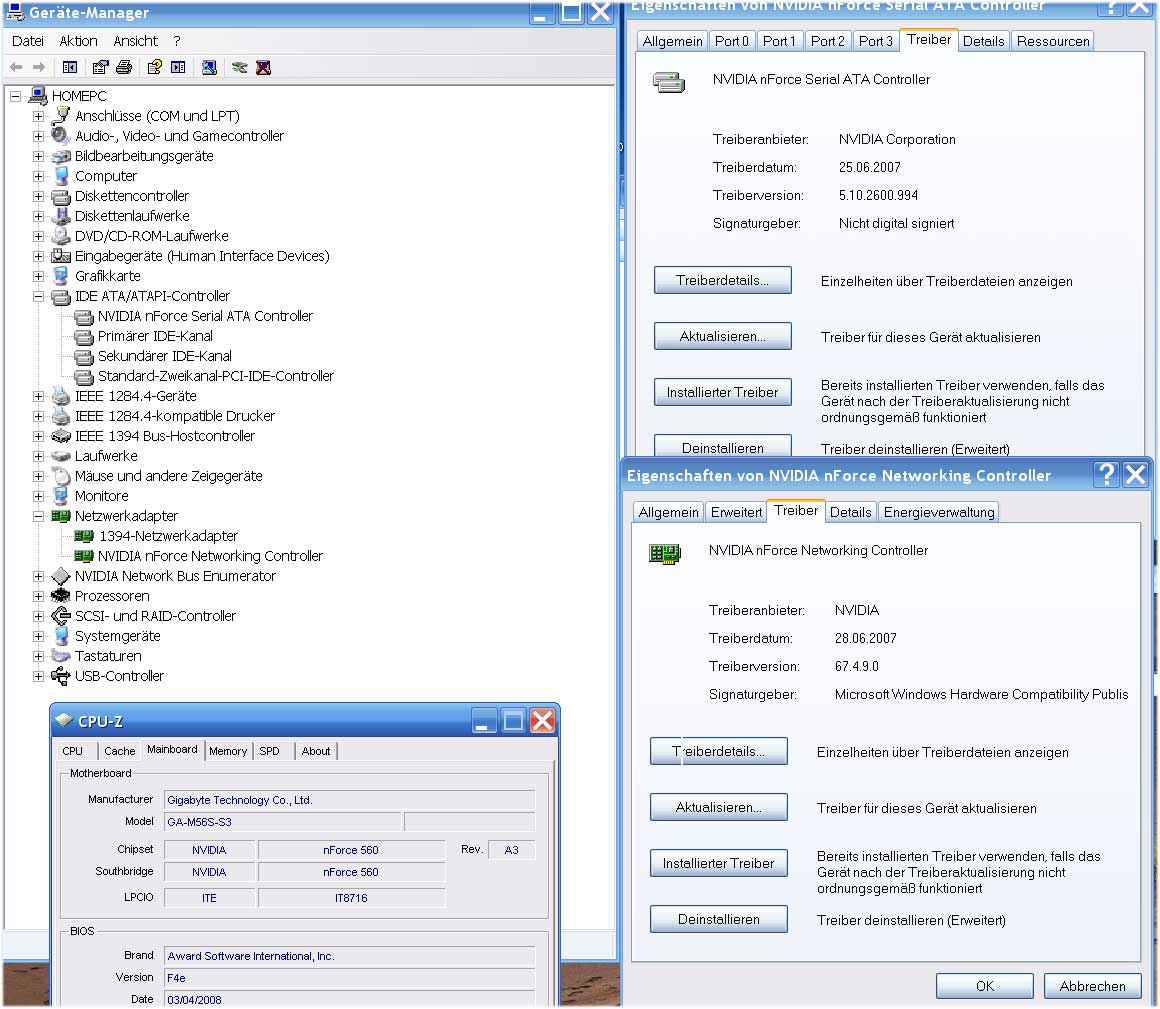The width and height of the screenshot is (1160, 1009).
Task: Click the OK button
Action: pyautogui.click(x=985, y=986)
